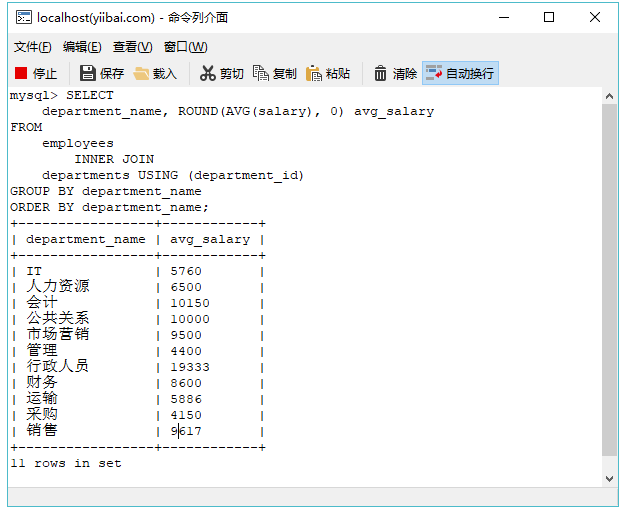Click the salary value 8600

click(186, 383)
